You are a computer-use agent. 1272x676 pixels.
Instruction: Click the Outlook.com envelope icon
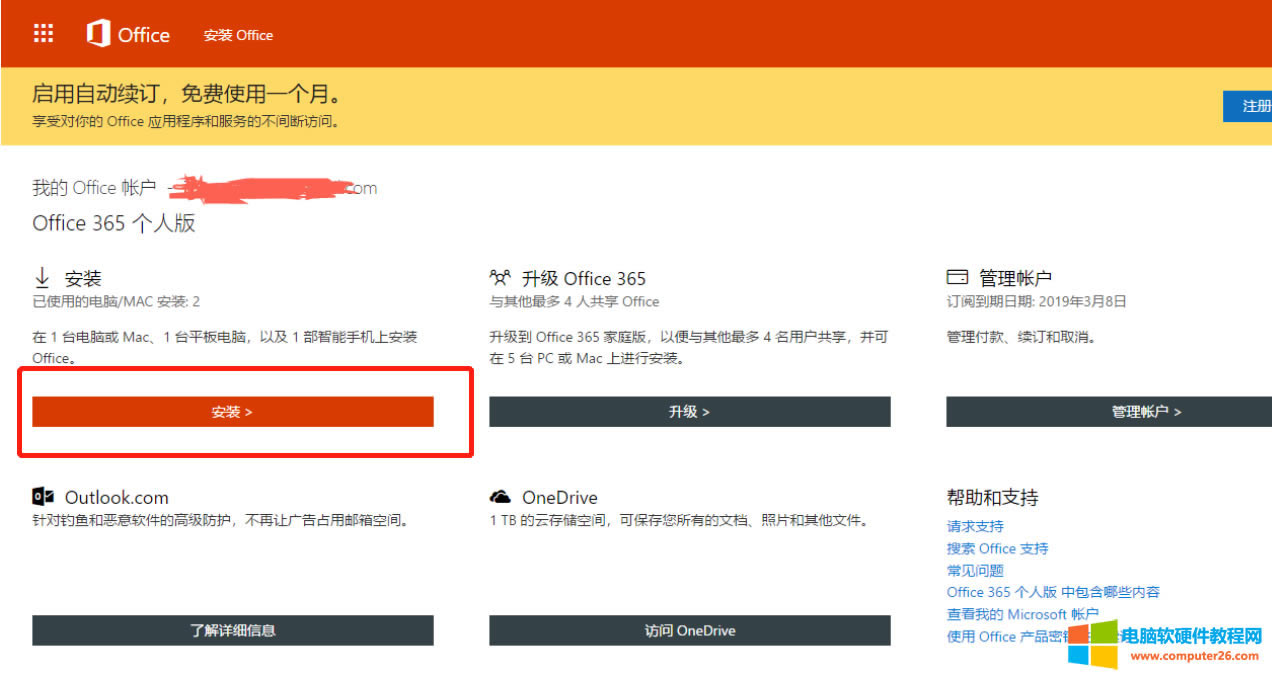click(x=43, y=496)
